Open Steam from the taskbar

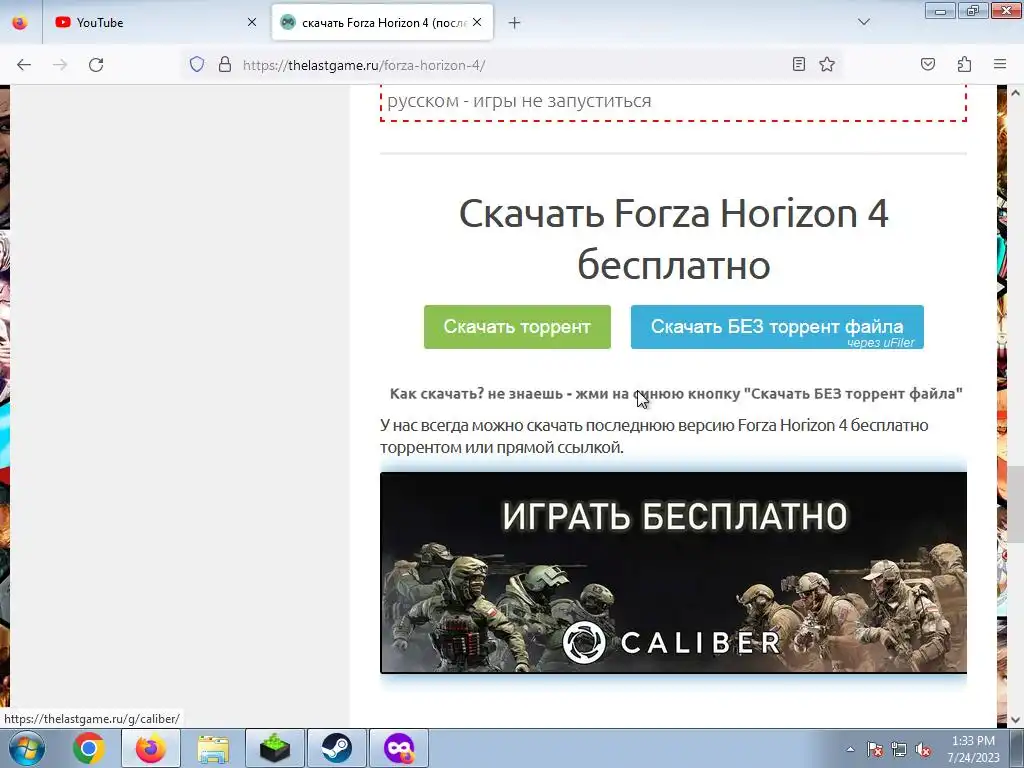[337, 748]
